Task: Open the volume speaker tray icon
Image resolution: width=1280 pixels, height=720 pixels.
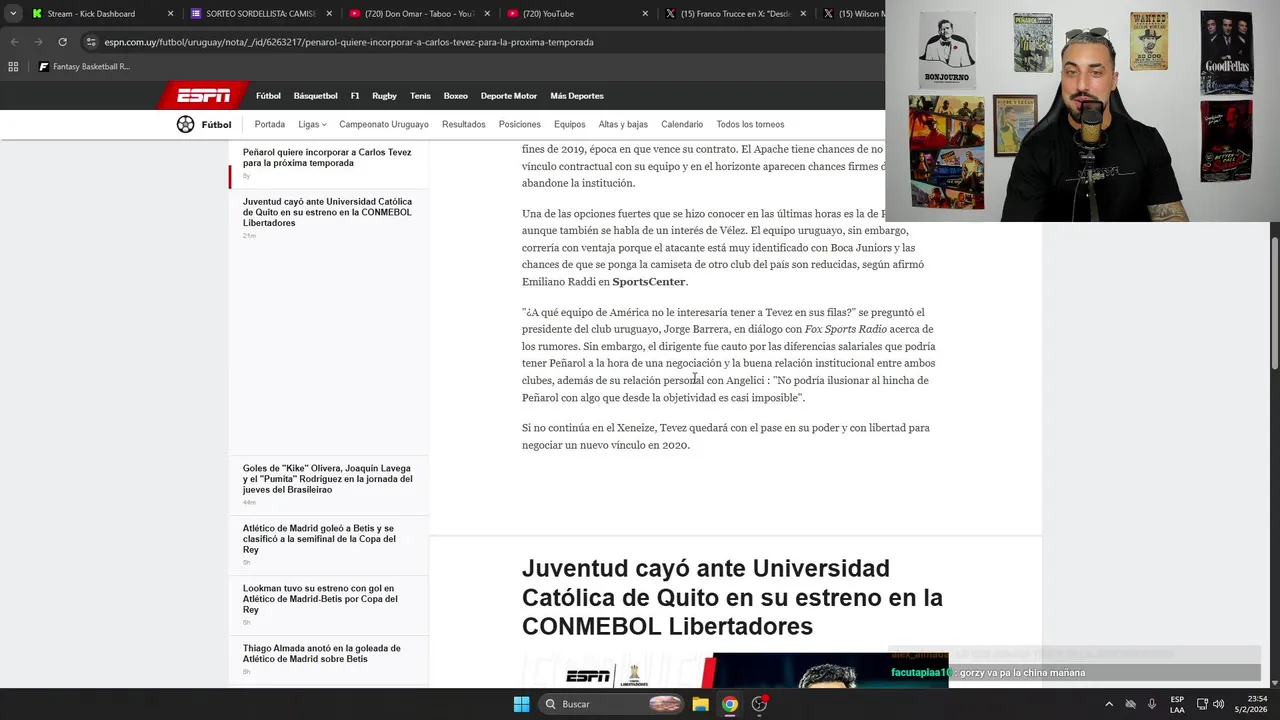Action: pos(1218,704)
